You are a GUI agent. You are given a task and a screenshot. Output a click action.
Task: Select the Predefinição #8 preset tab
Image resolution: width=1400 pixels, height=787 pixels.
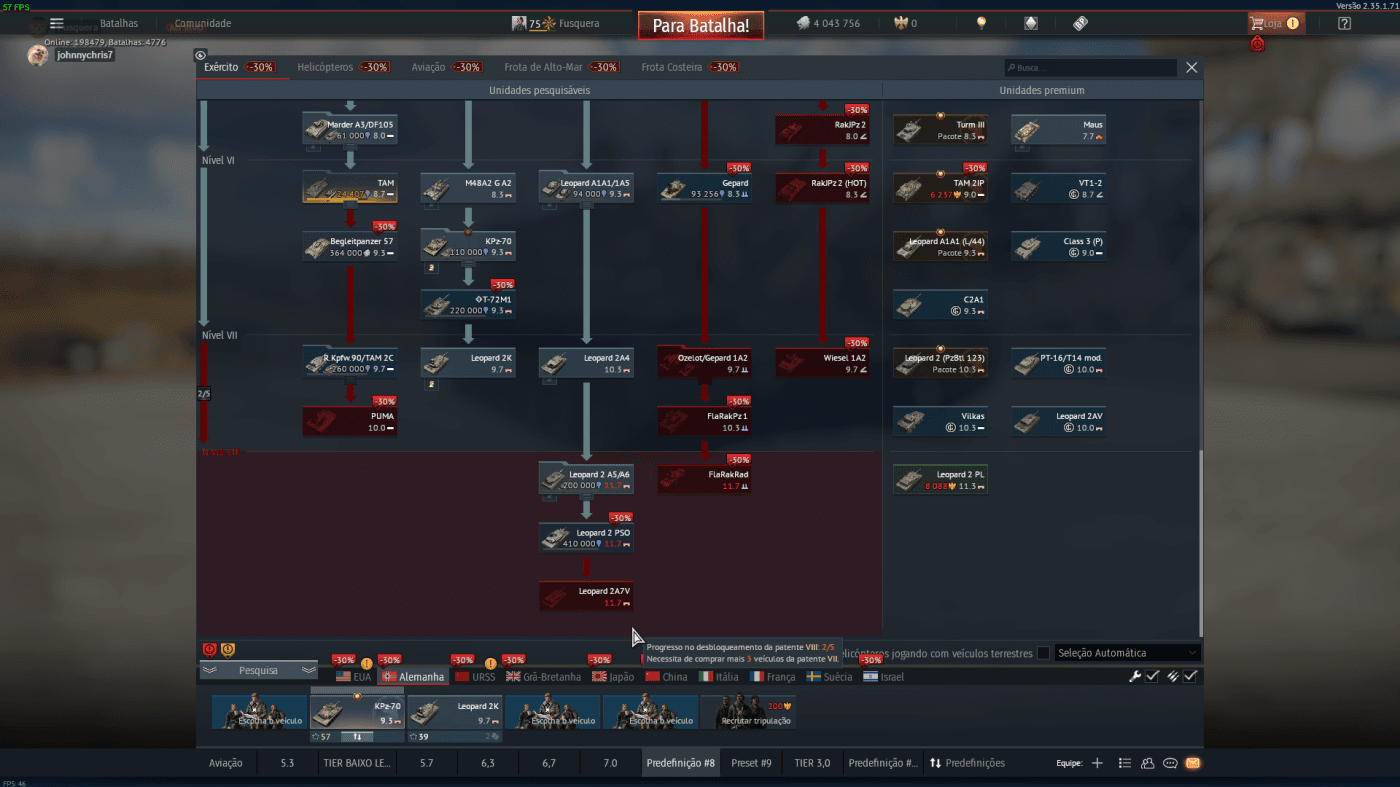click(x=680, y=763)
